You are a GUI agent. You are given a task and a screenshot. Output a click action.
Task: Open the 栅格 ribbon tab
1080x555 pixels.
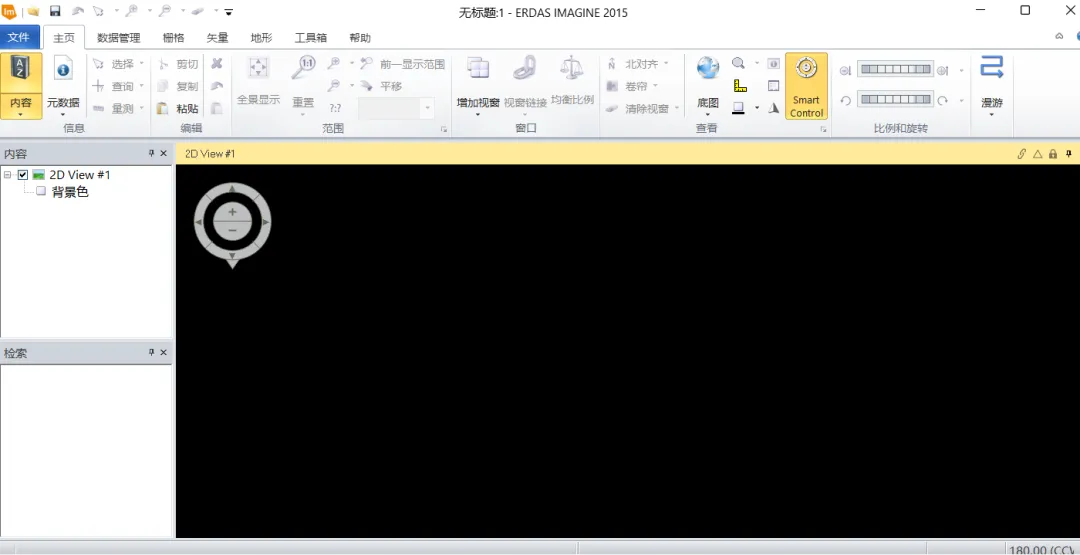click(174, 38)
